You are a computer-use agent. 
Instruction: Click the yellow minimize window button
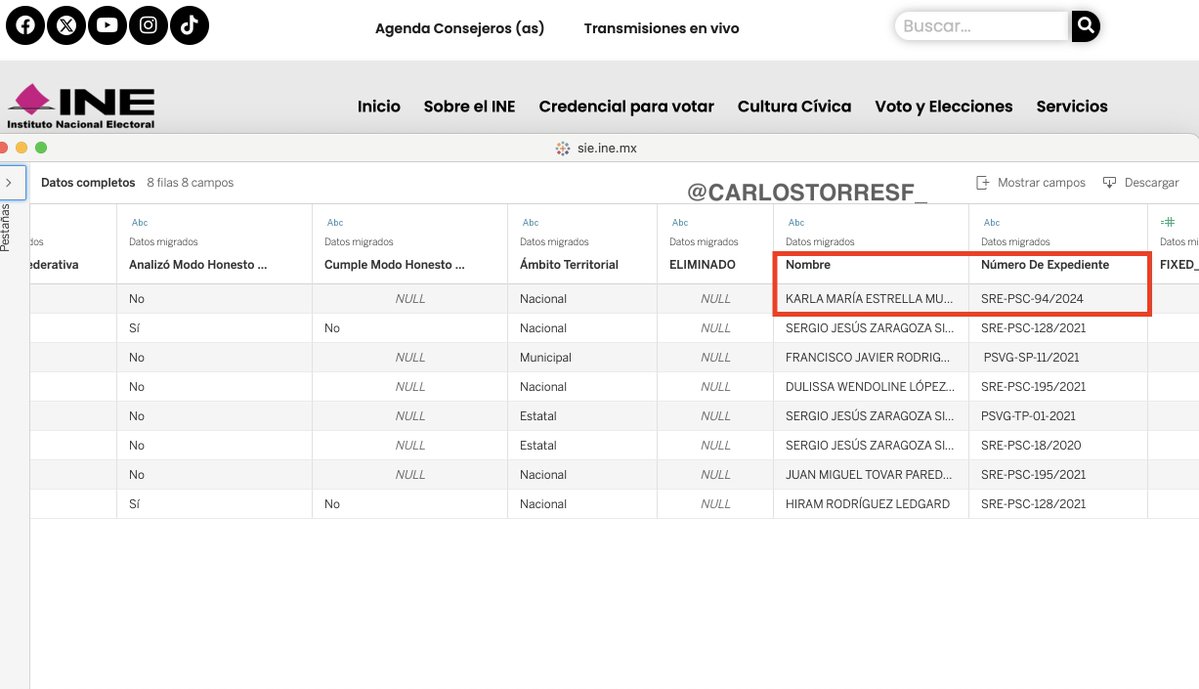21,148
